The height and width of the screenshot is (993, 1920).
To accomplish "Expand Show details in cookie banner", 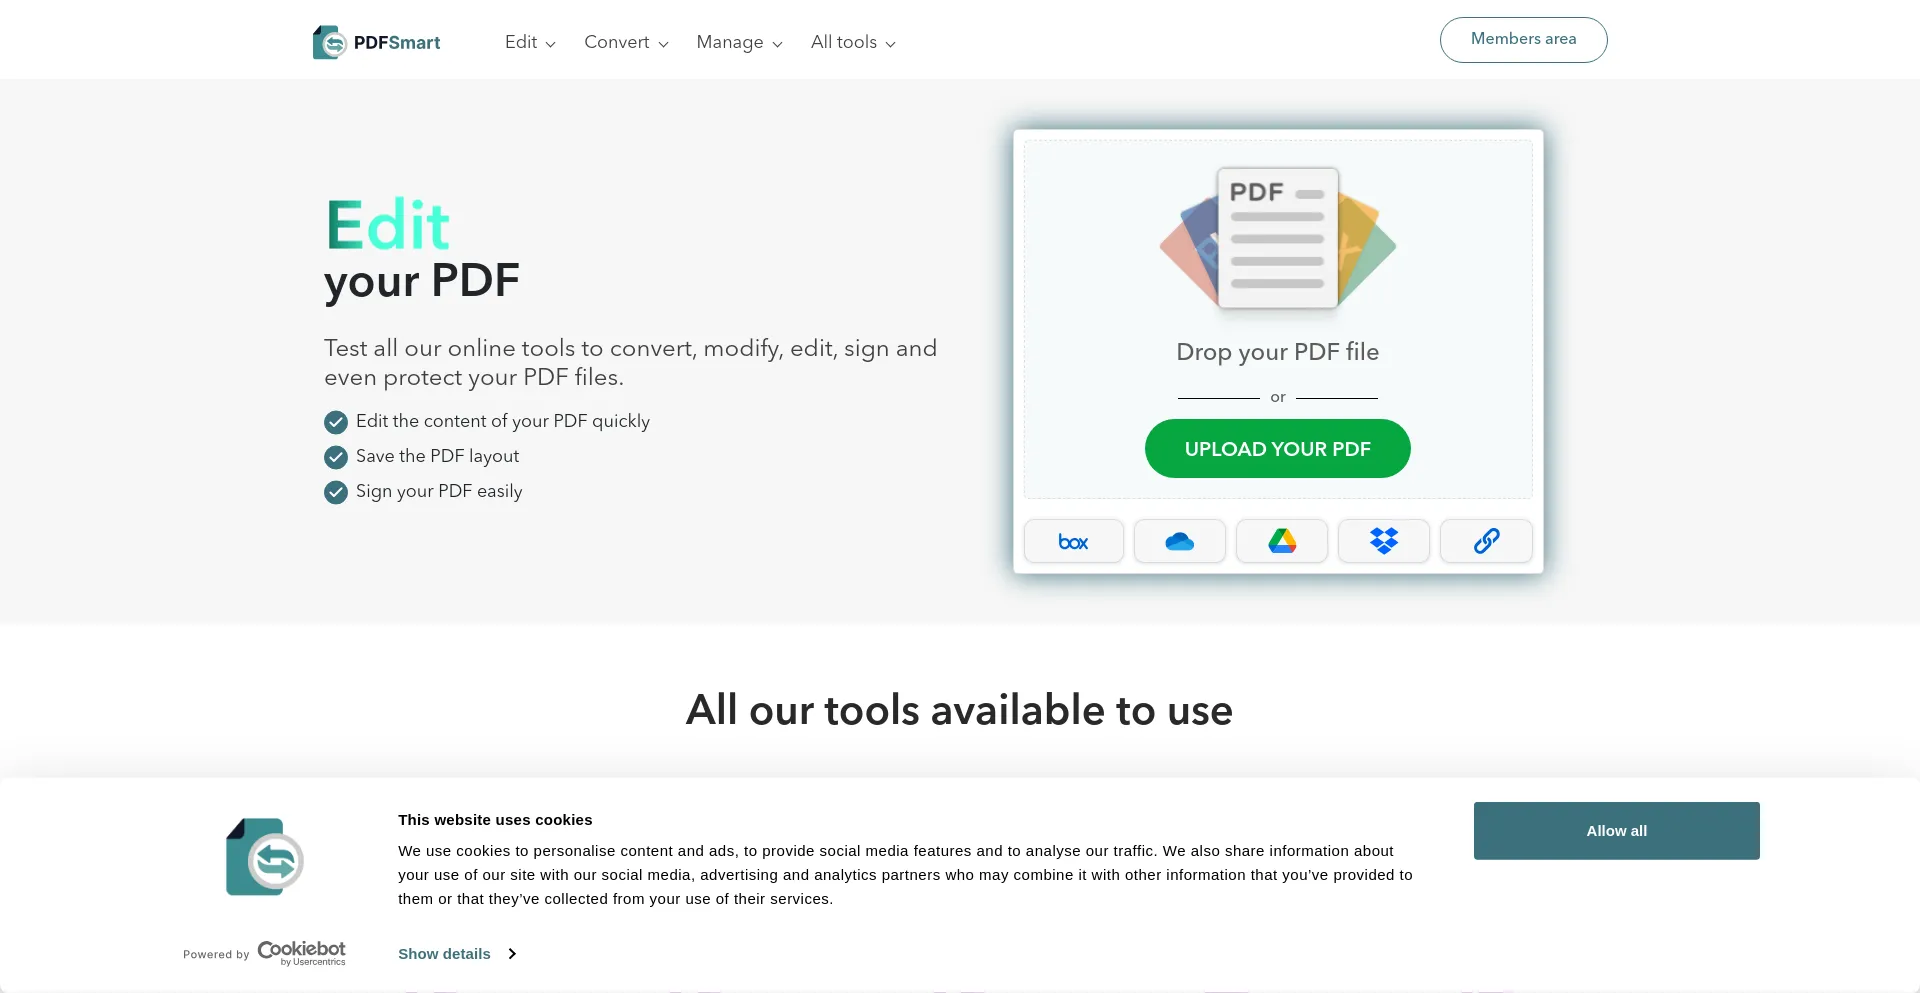I will point(456,953).
